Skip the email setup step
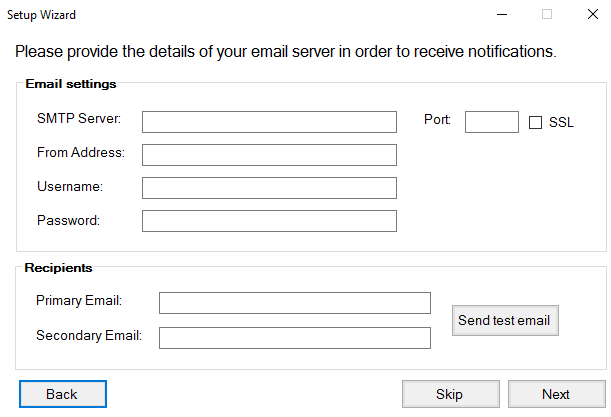The image size is (611, 417). (x=451, y=394)
